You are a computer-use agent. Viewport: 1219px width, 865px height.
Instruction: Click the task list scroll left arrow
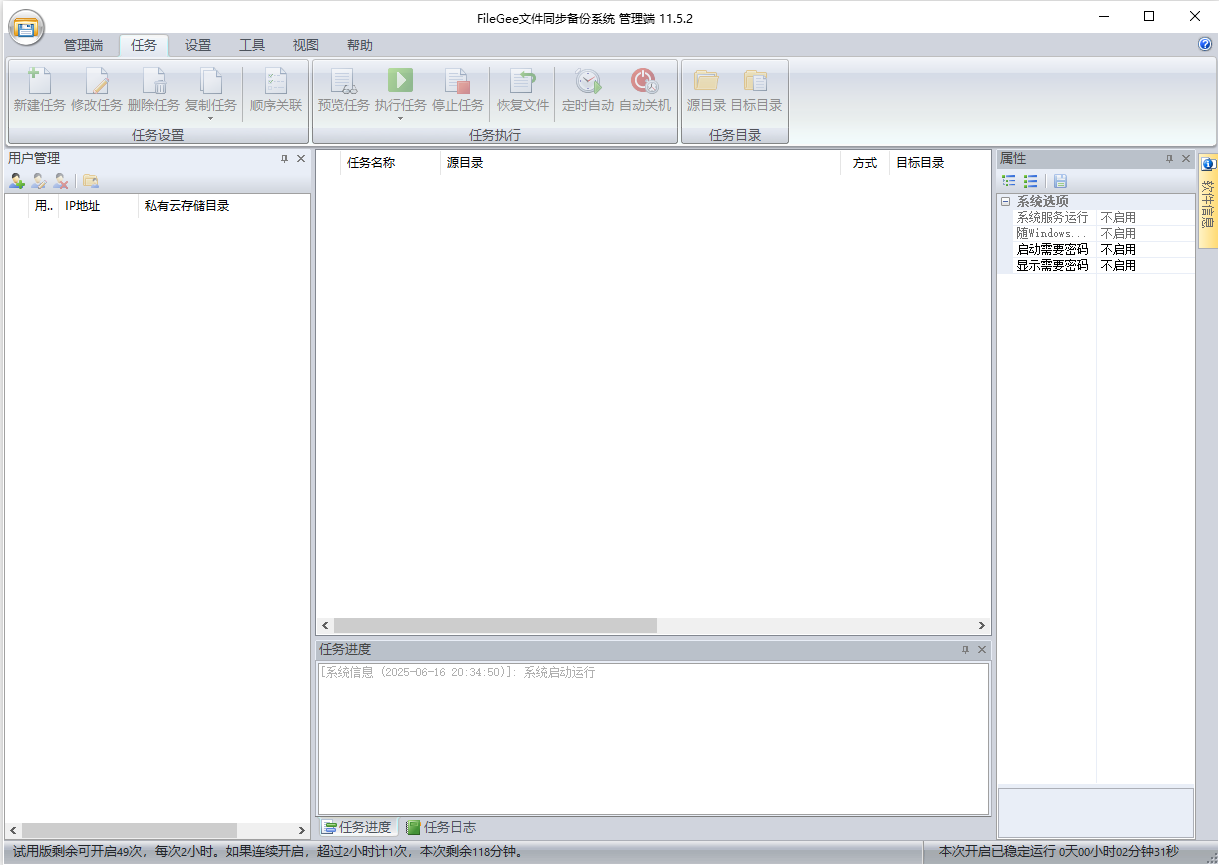click(325, 626)
